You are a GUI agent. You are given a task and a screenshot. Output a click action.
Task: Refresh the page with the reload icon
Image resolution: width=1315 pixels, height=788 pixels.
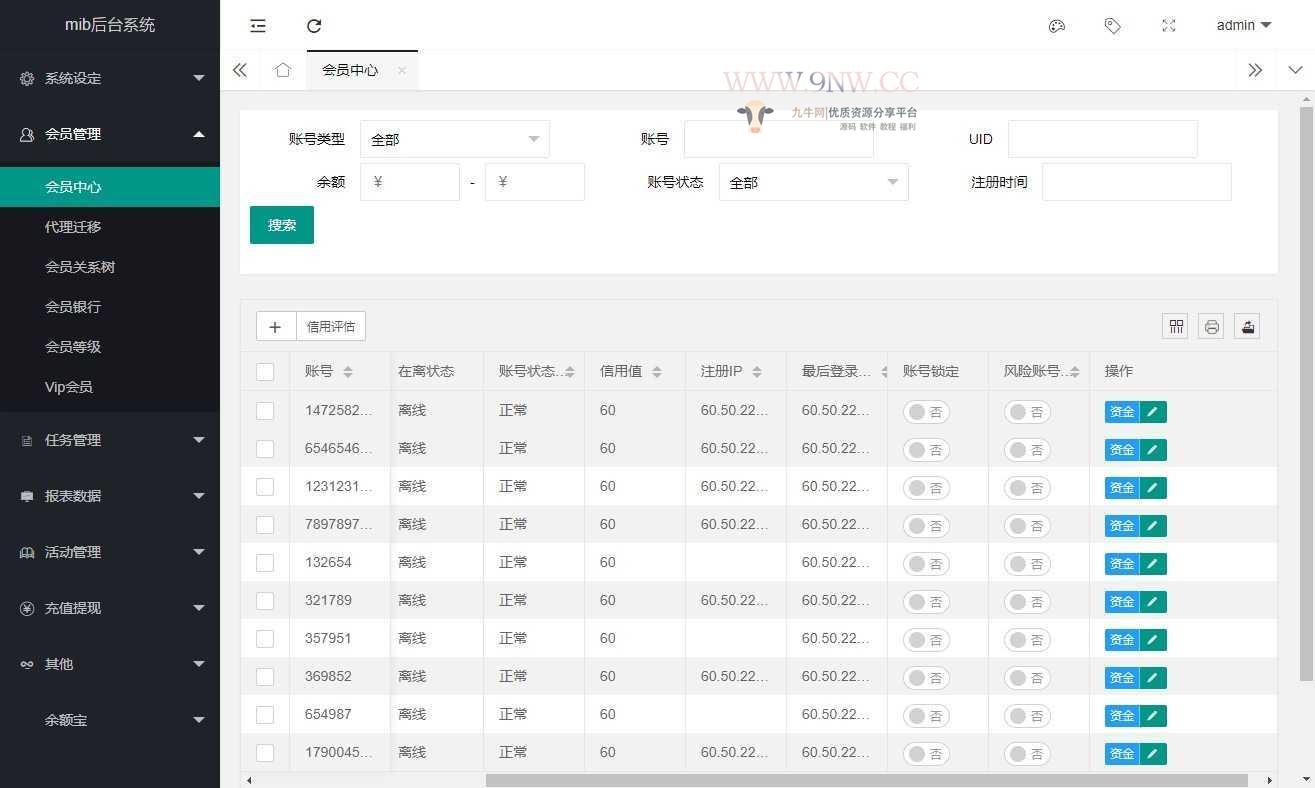[314, 26]
